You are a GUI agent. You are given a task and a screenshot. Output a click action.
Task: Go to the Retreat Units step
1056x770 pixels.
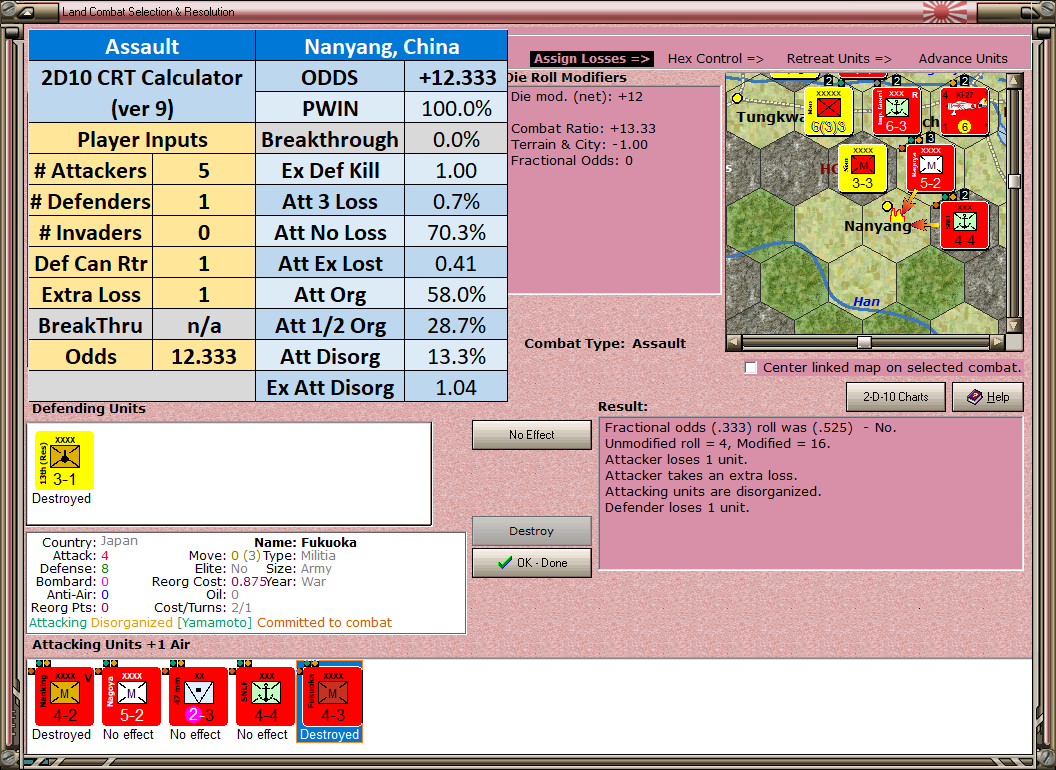click(839, 59)
